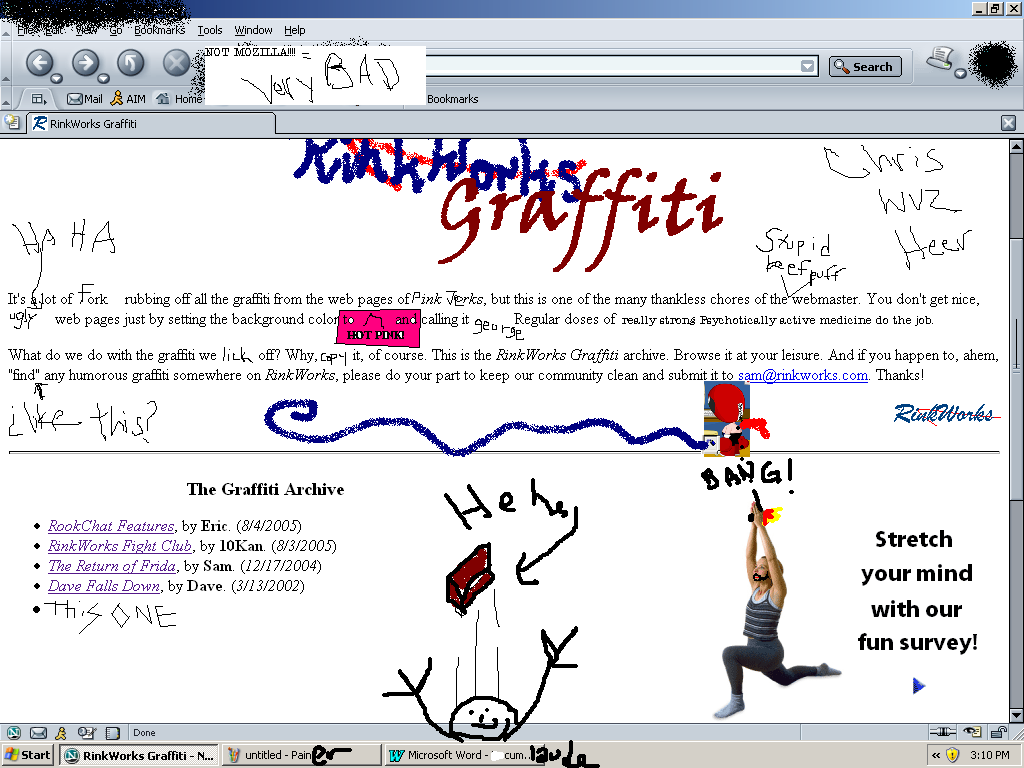Open the Bookmarks menu in menu bar
Screen dimensions: 1024x768
click(159, 30)
